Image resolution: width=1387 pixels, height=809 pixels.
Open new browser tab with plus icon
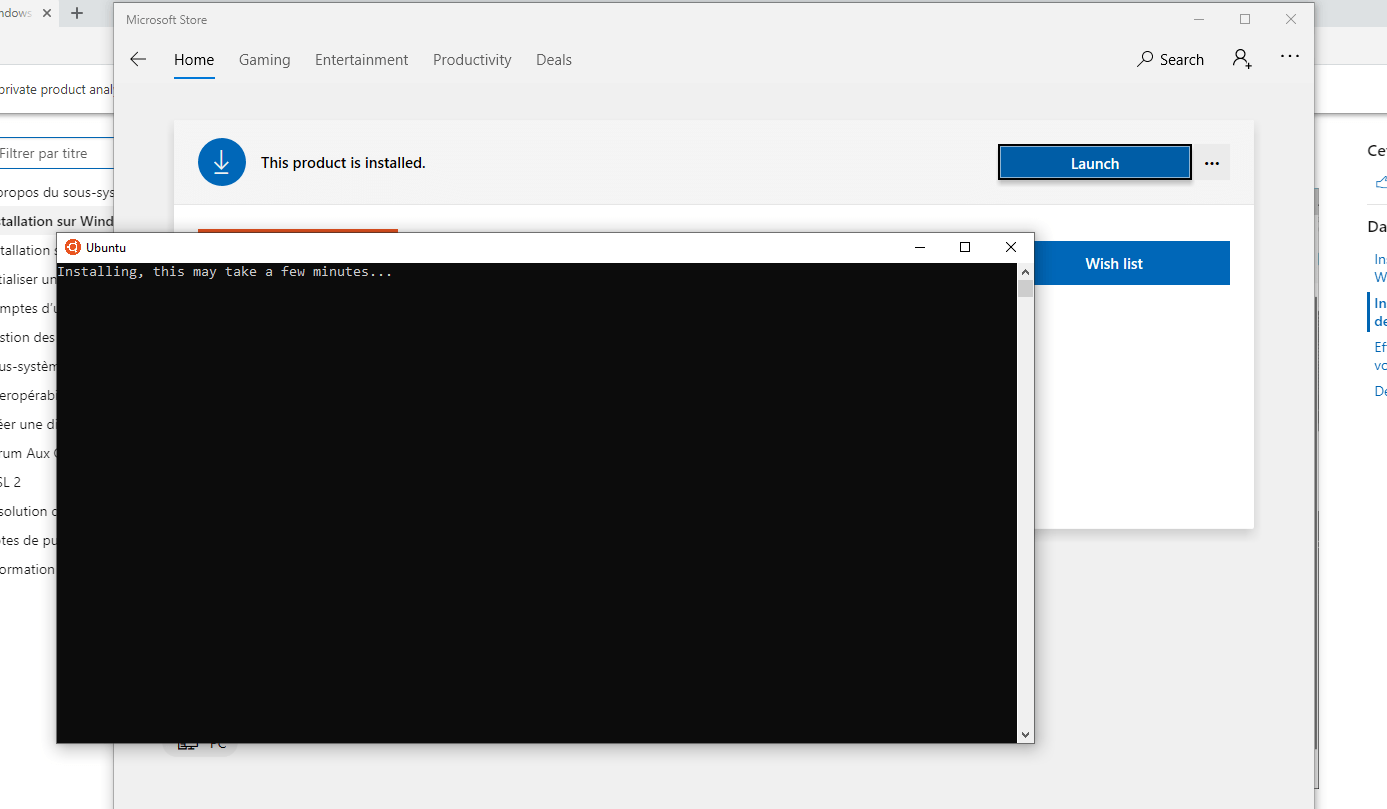(x=77, y=13)
